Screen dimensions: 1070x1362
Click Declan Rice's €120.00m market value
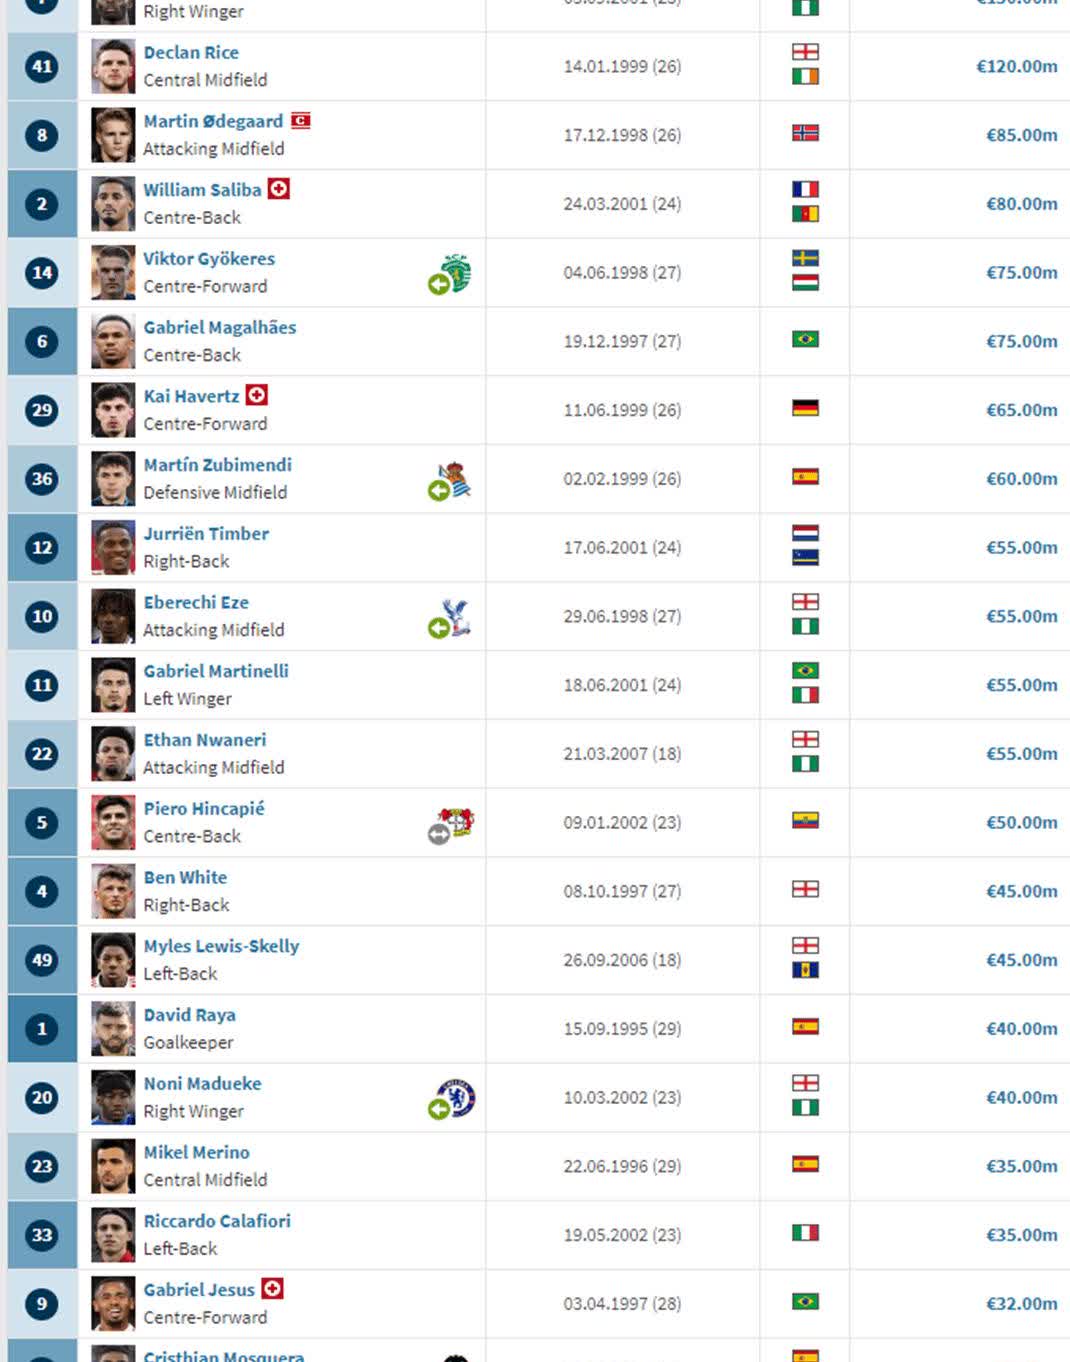point(1016,66)
